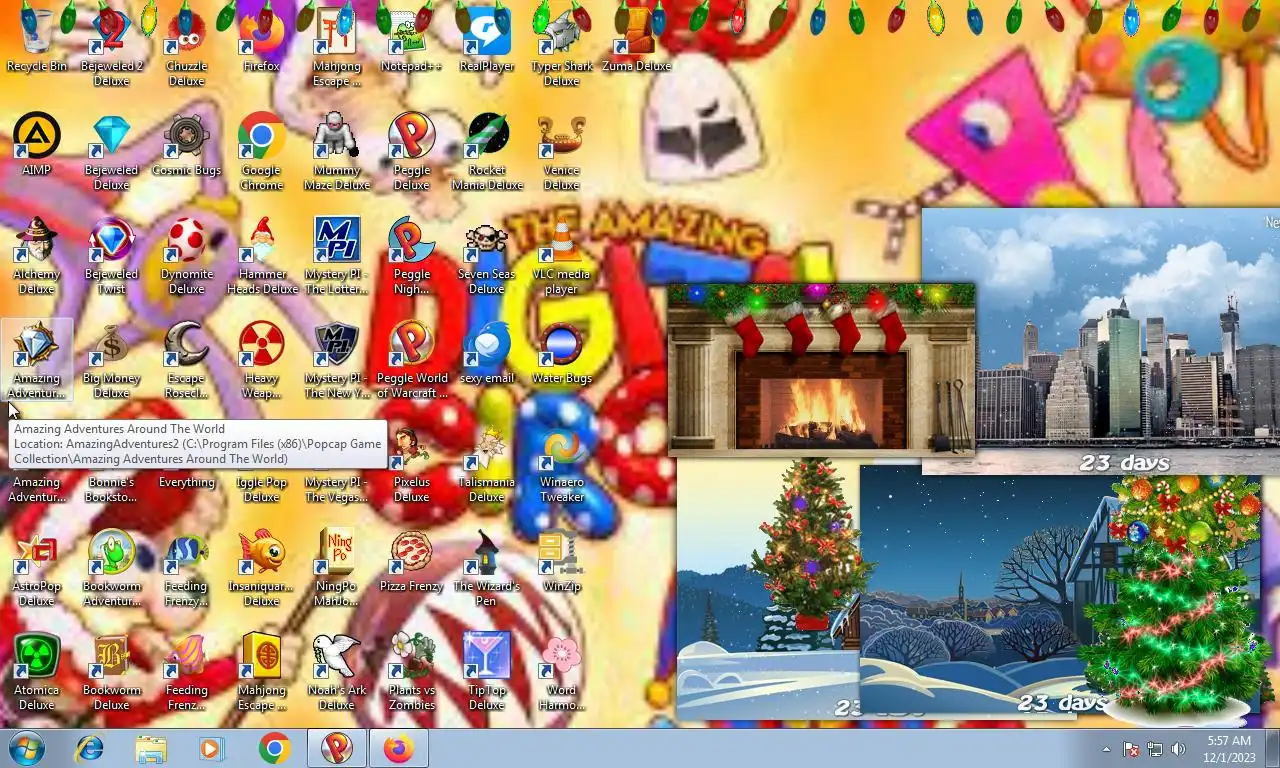Open Zuma Deluxe shortcut
The height and width of the screenshot is (768, 1280).
[637, 41]
